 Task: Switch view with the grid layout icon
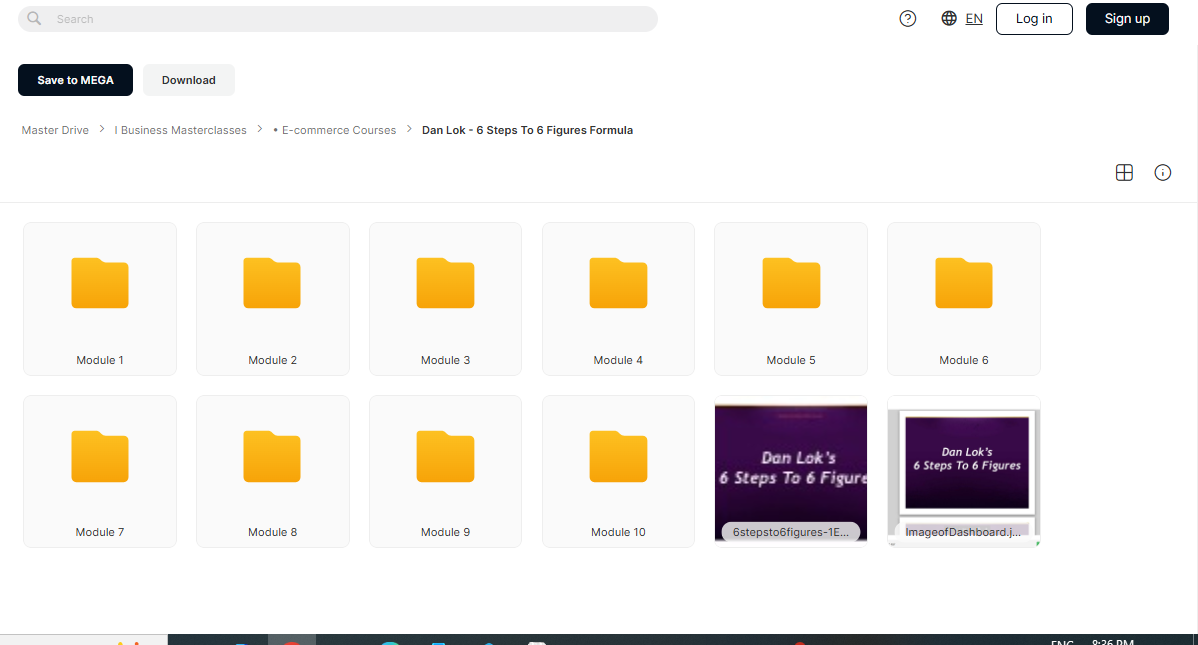(1124, 173)
